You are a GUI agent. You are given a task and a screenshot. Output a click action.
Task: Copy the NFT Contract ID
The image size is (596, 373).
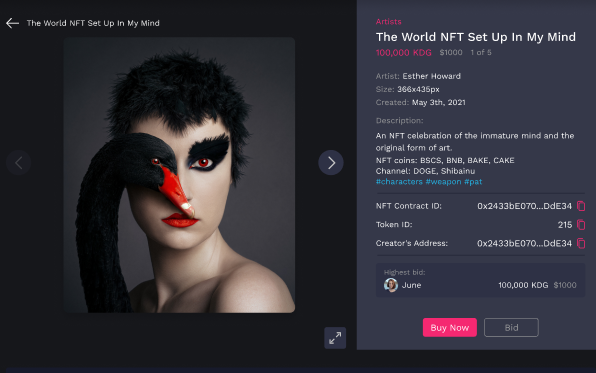(x=581, y=206)
